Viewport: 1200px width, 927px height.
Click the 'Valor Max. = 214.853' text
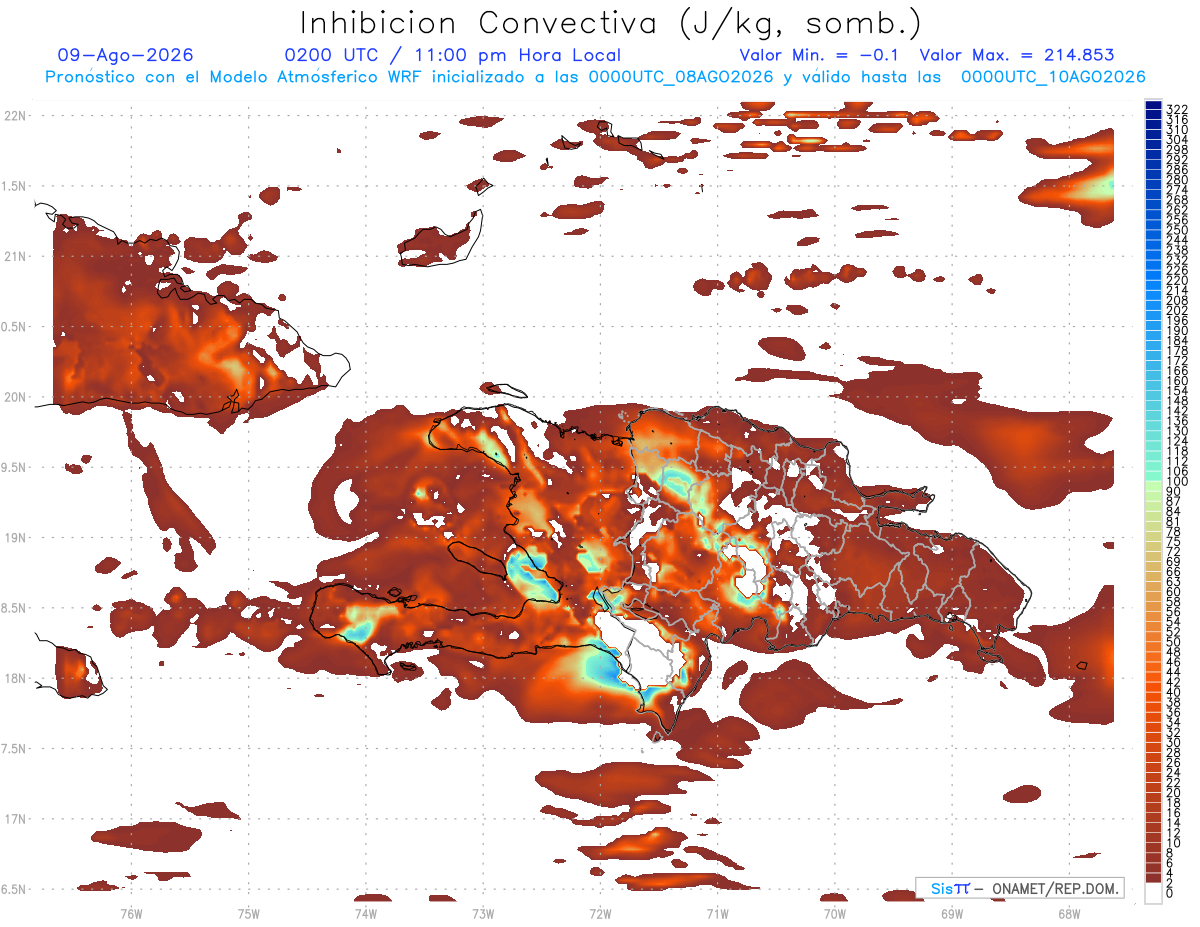click(x=1017, y=55)
